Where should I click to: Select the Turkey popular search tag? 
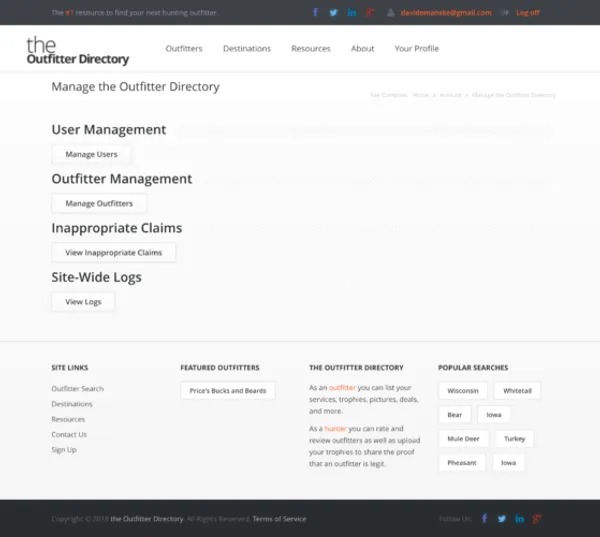pyautogui.click(x=514, y=439)
